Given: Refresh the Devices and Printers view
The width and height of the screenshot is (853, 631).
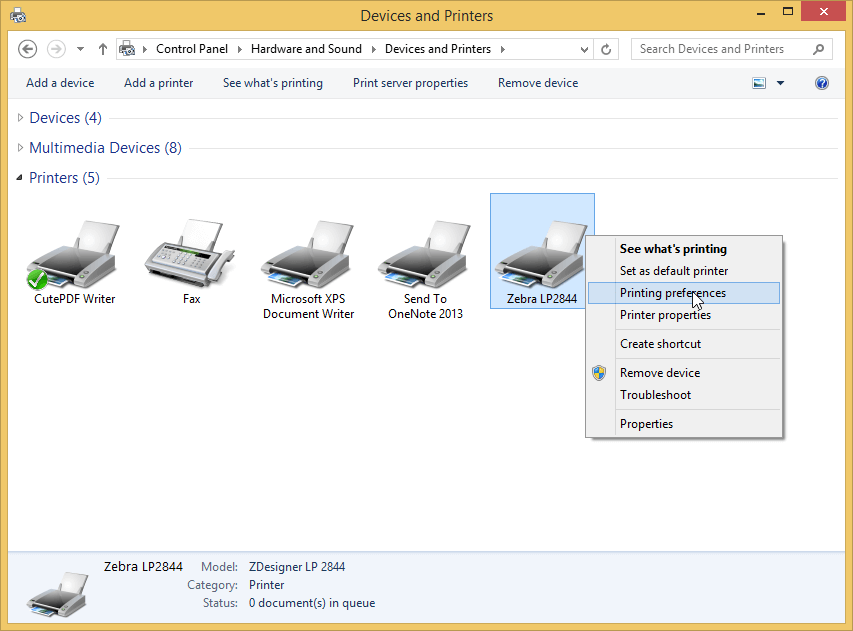Looking at the screenshot, I should pyautogui.click(x=606, y=50).
